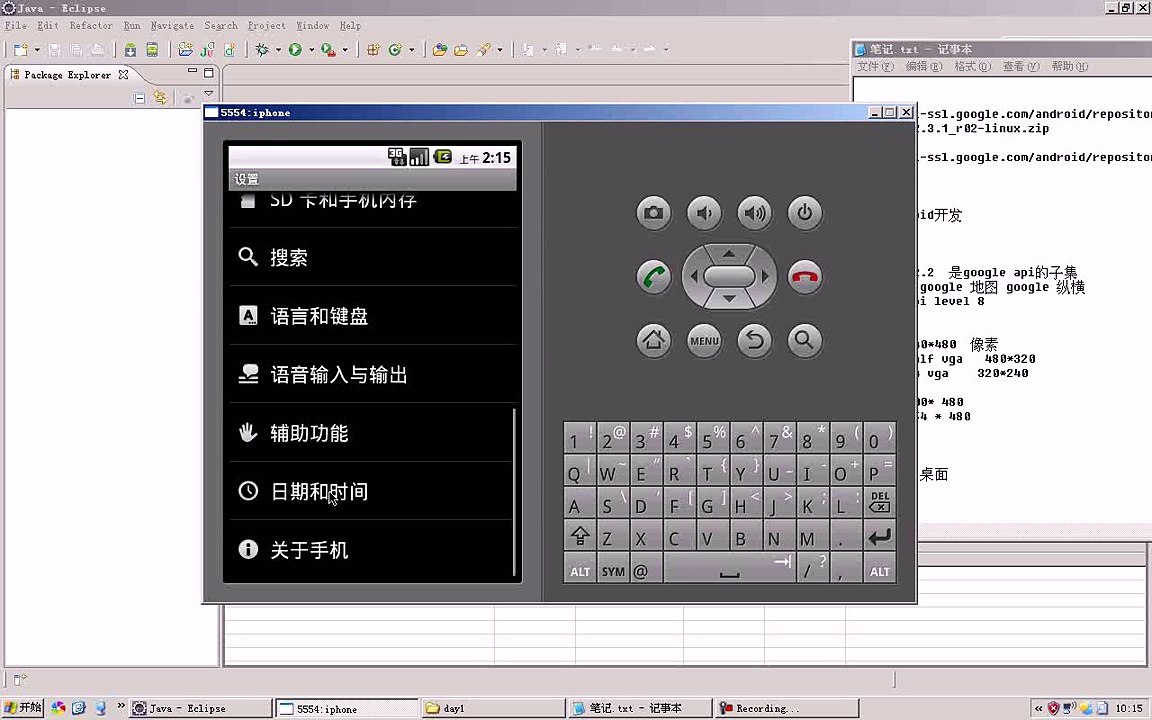Open the Eclipse Window menu
Screen dimensions: 1152x720
pyautogui.click(x=313, y=25)
